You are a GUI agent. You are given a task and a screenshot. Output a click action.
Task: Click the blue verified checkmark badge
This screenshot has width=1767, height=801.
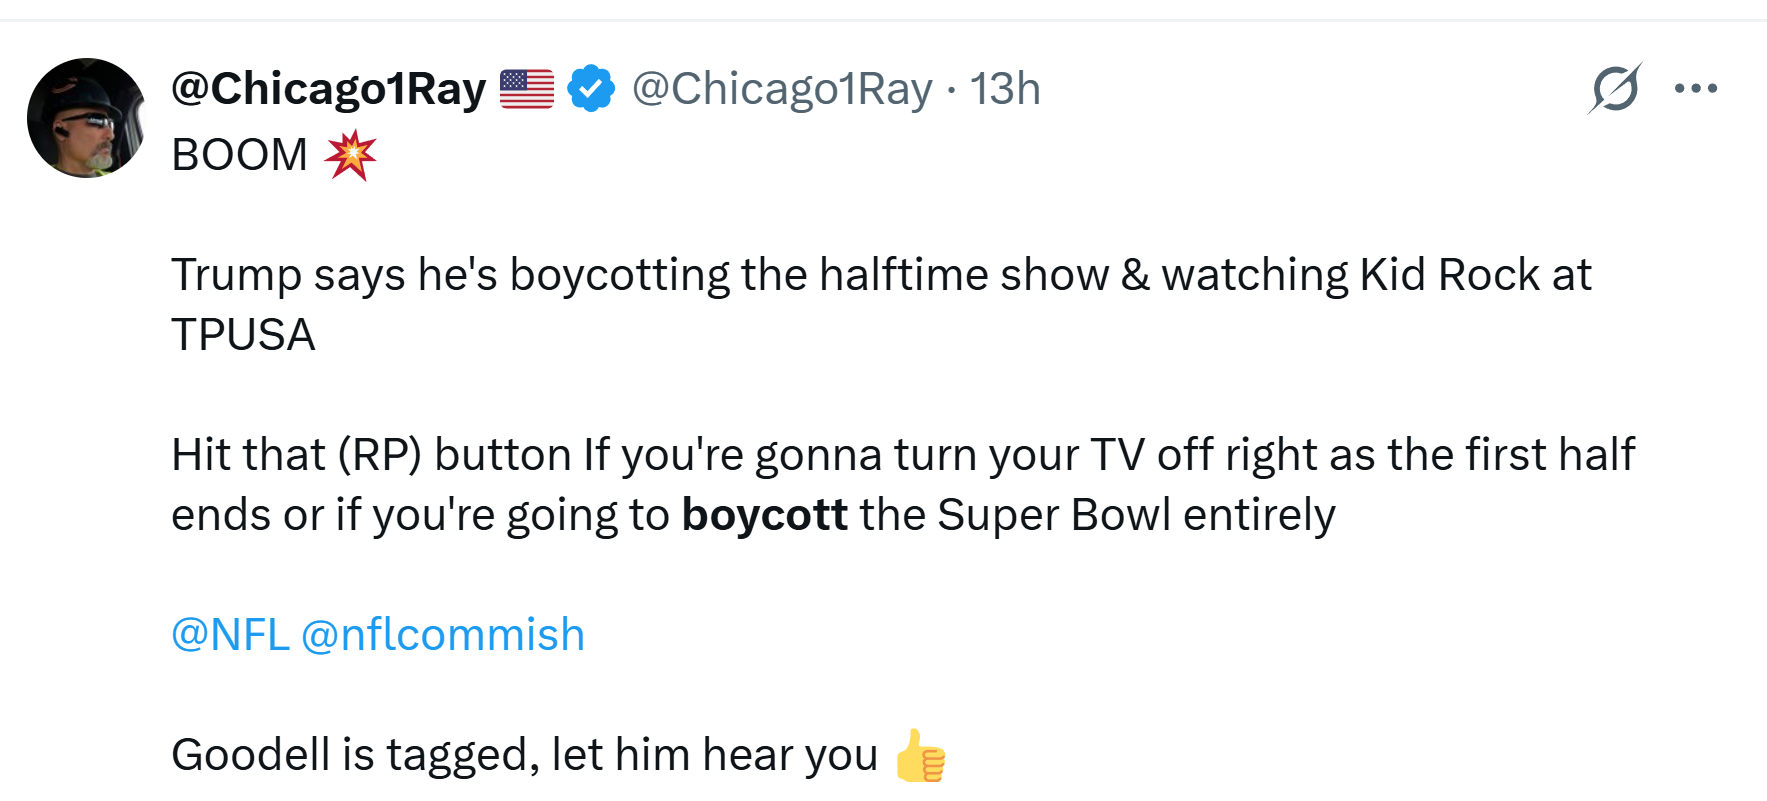pos(591,89)
